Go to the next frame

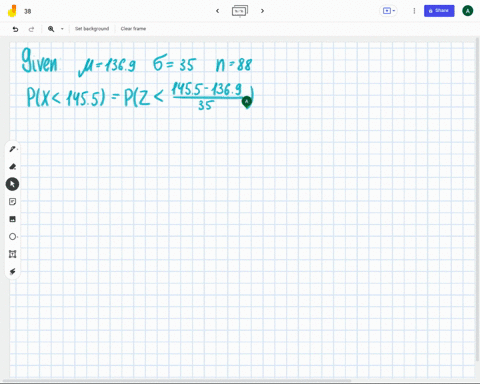coord(262,11)
